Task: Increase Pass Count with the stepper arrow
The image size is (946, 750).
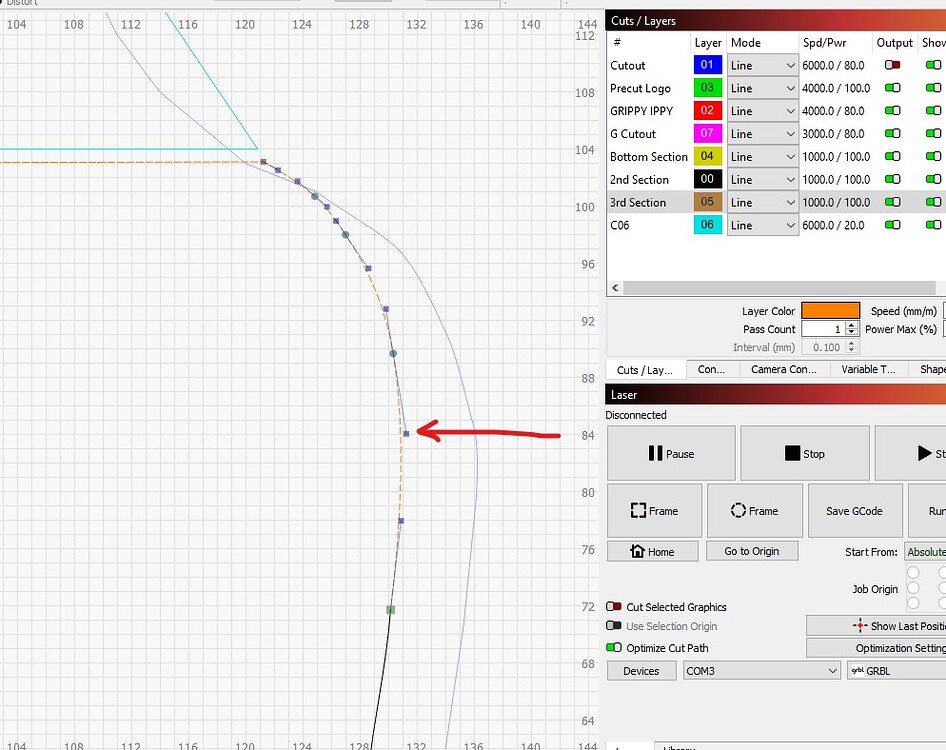Action: coord(851,325)
